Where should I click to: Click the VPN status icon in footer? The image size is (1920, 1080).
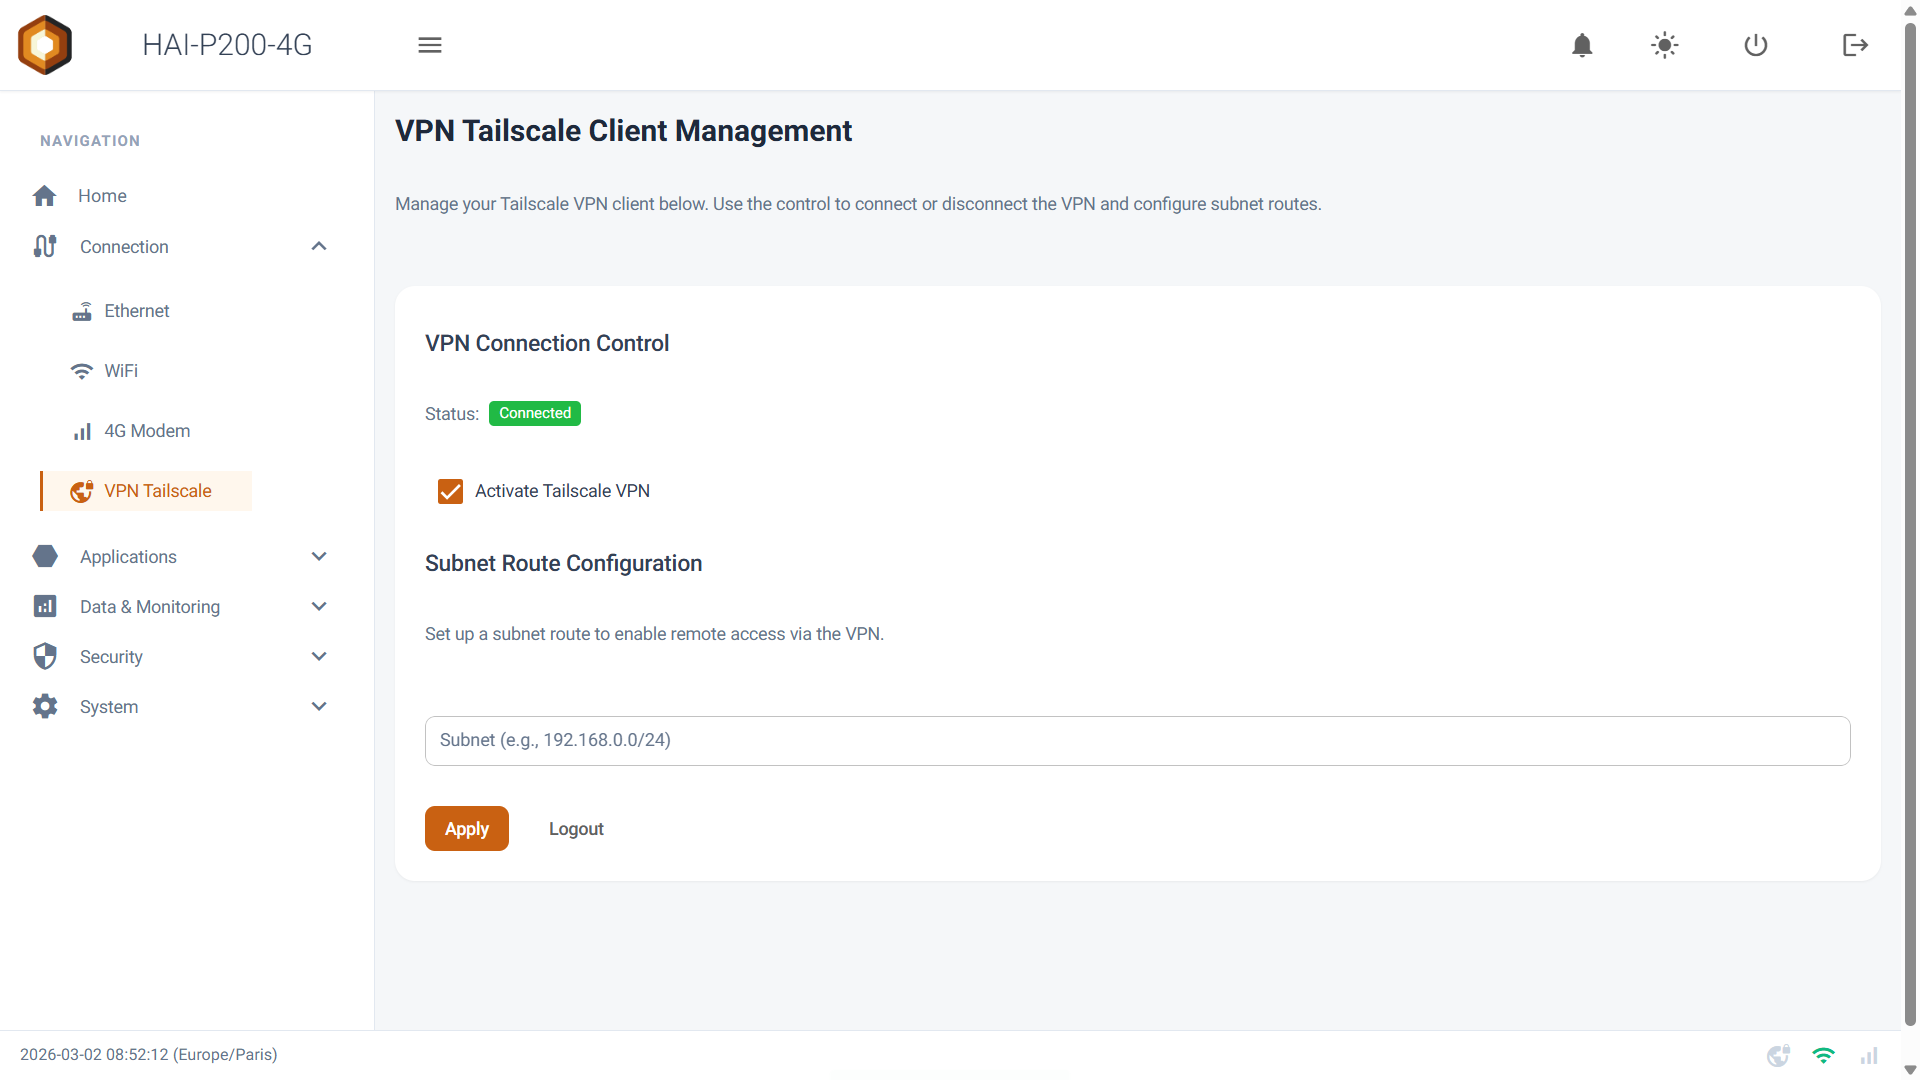tap(1778, 1055)
